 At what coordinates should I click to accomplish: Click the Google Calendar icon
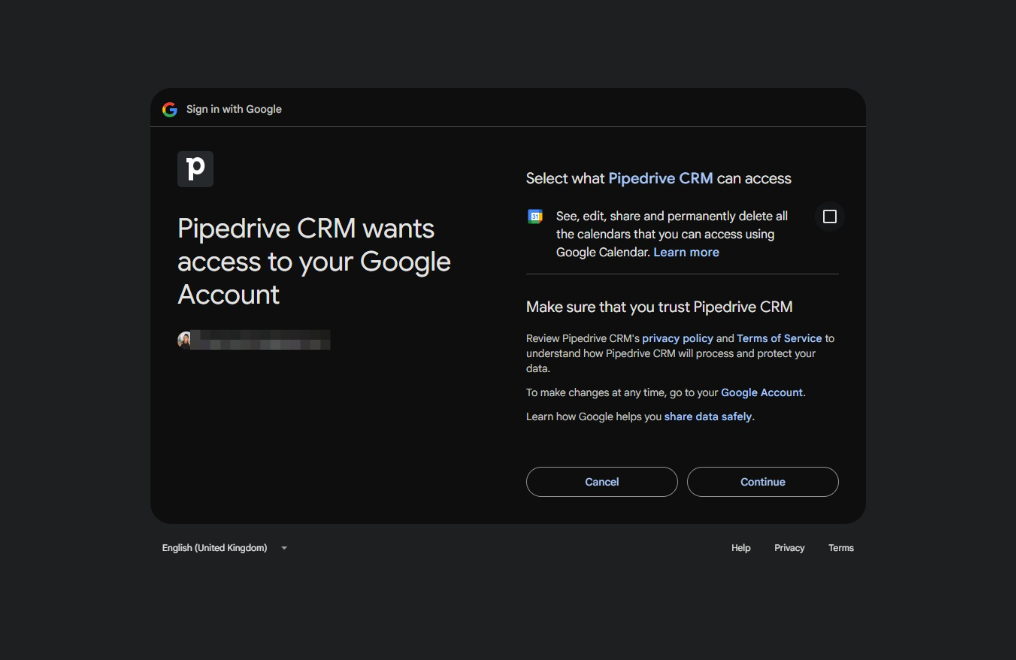535,216
